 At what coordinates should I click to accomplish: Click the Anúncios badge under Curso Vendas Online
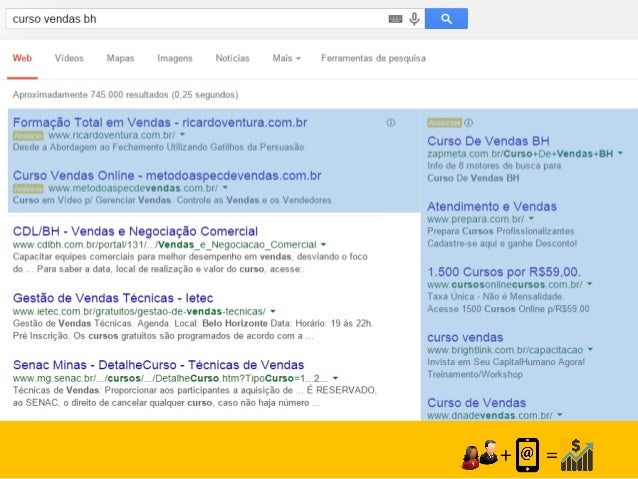pyautogui.click(x=28, y=188)
